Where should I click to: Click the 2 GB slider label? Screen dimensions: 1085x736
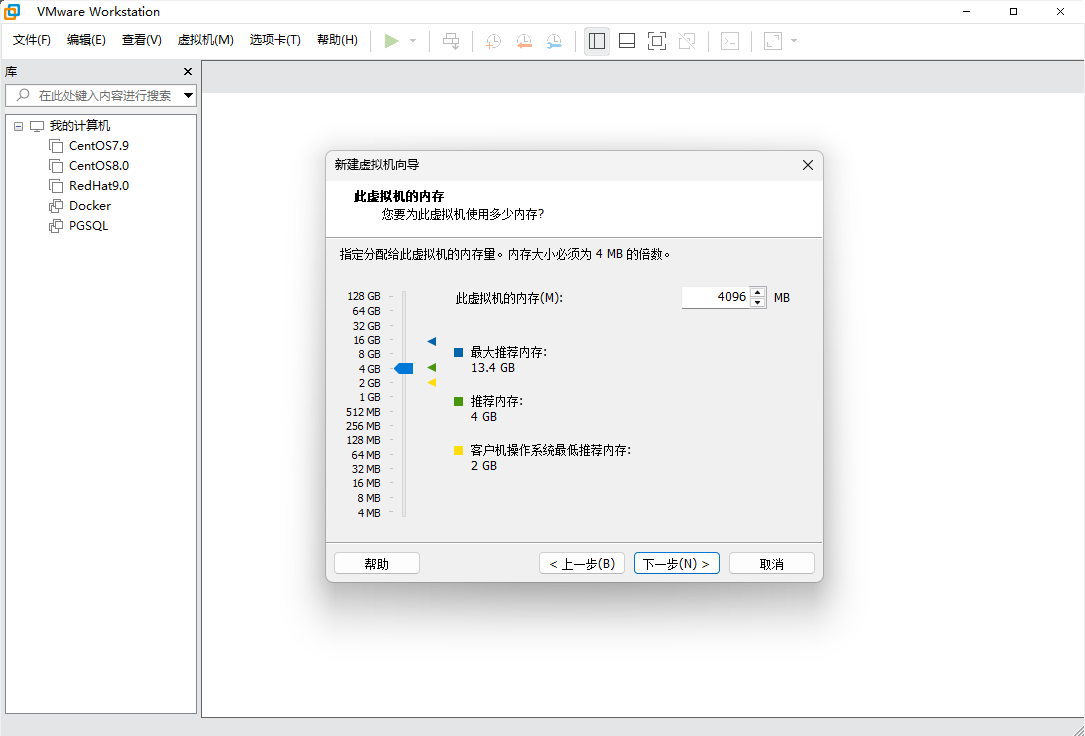pyautogui.click(x=370, y=383)
